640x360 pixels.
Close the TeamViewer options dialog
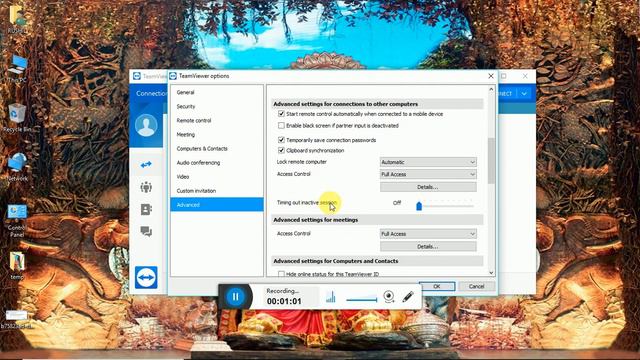[x=491, y=76]
